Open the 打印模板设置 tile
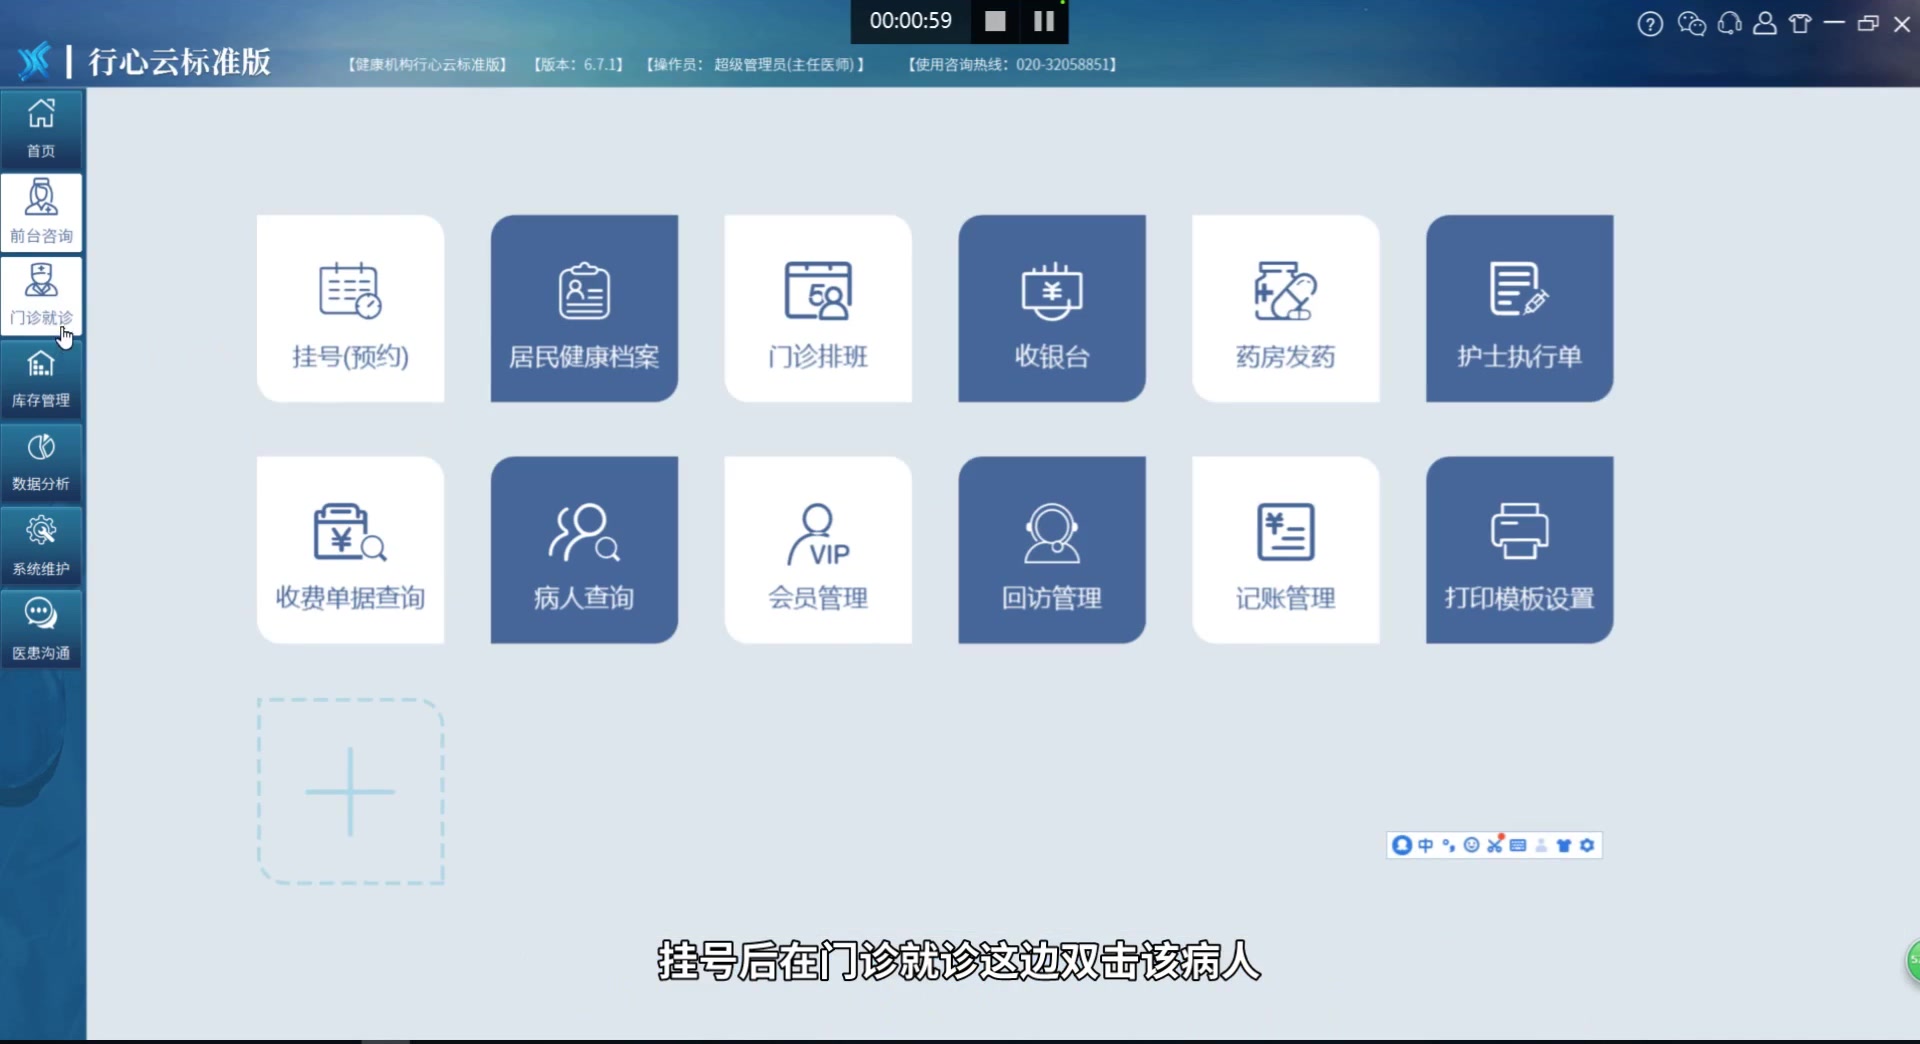Image resolution: width=1920 pixels, height=1044 pixels. 1520,550
